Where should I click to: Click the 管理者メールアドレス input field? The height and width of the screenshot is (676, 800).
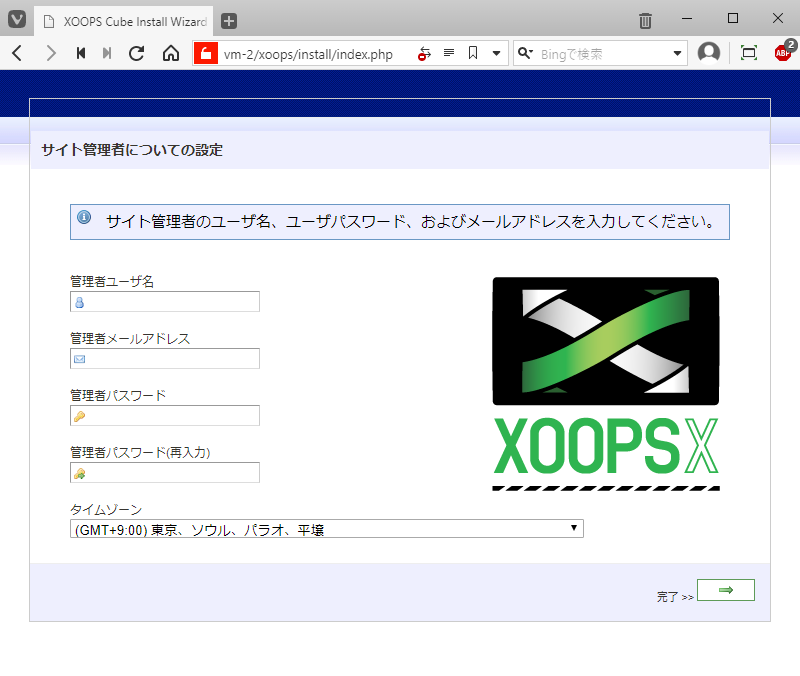point(165,359)
